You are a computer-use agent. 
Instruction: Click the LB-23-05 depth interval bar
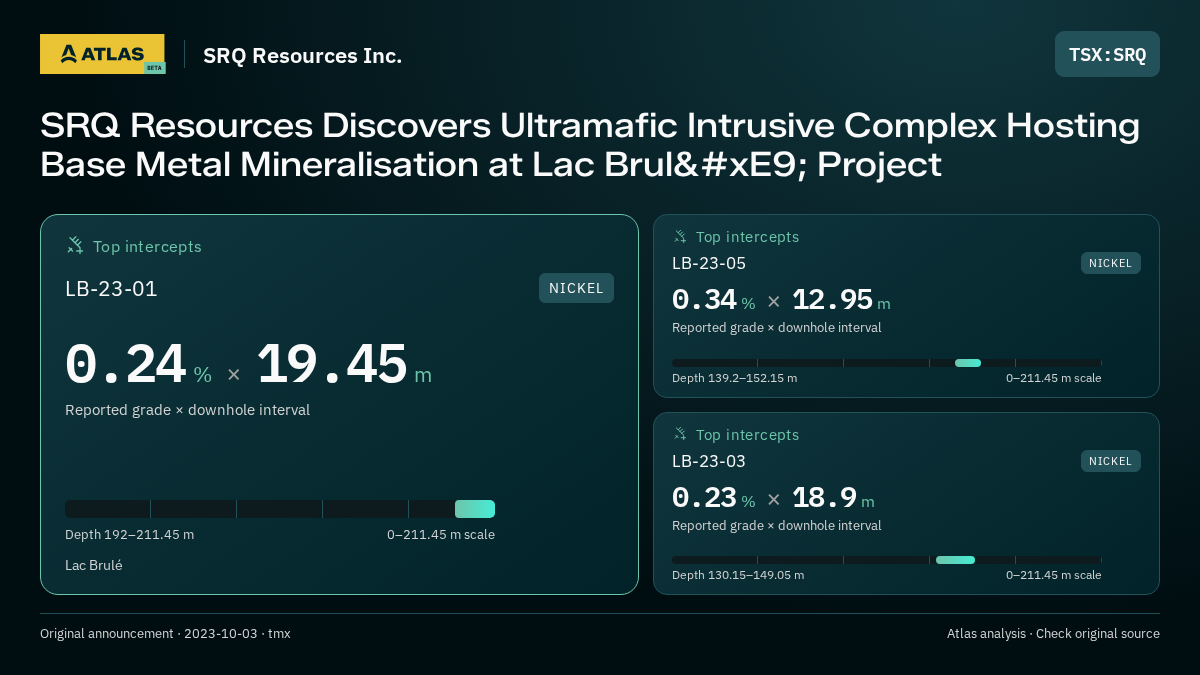pyautogui.click(x=887, y=363)
